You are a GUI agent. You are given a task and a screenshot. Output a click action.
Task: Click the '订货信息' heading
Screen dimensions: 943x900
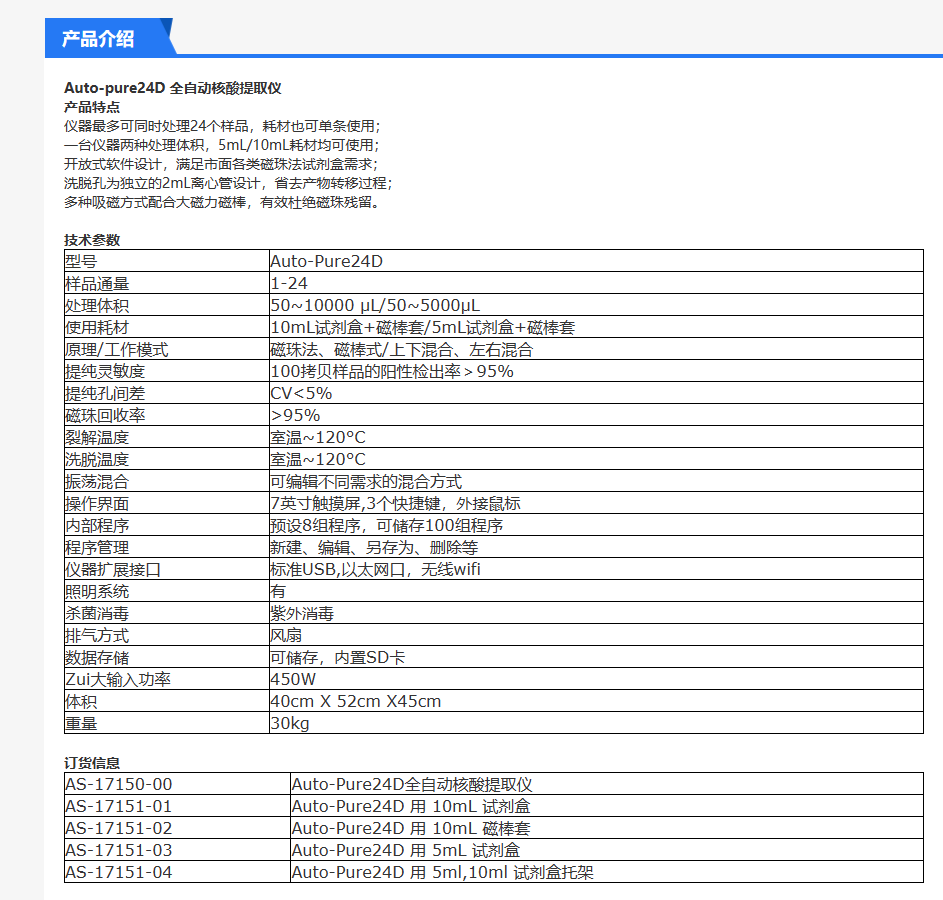coord(92,763)
